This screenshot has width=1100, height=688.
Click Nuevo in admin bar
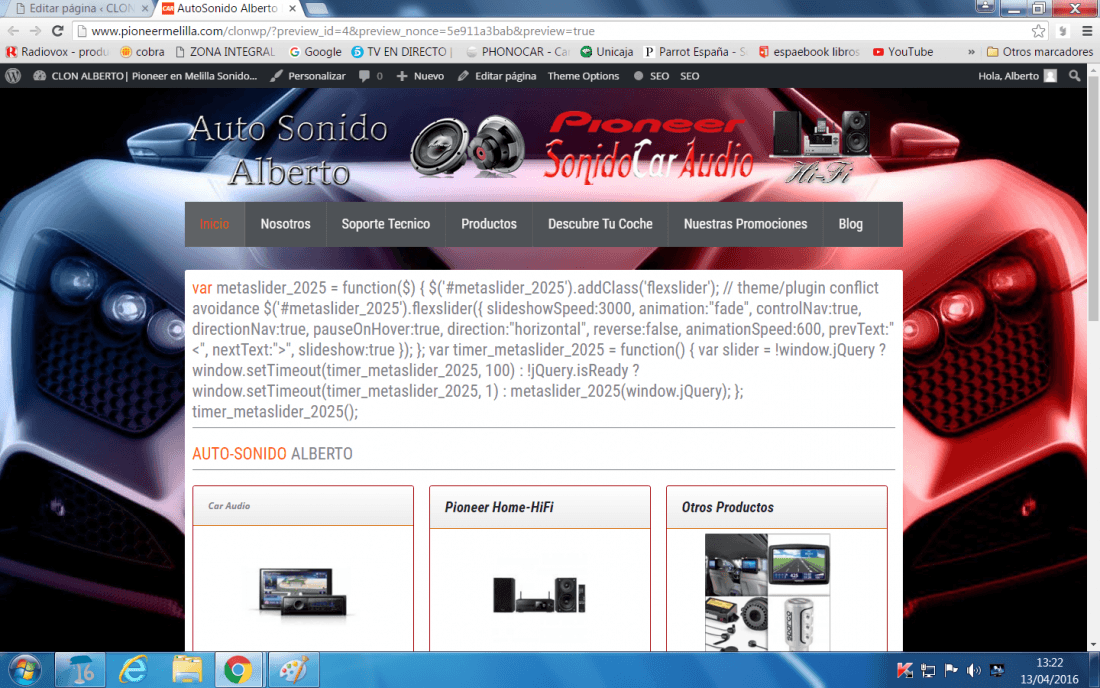coord(420,76)
